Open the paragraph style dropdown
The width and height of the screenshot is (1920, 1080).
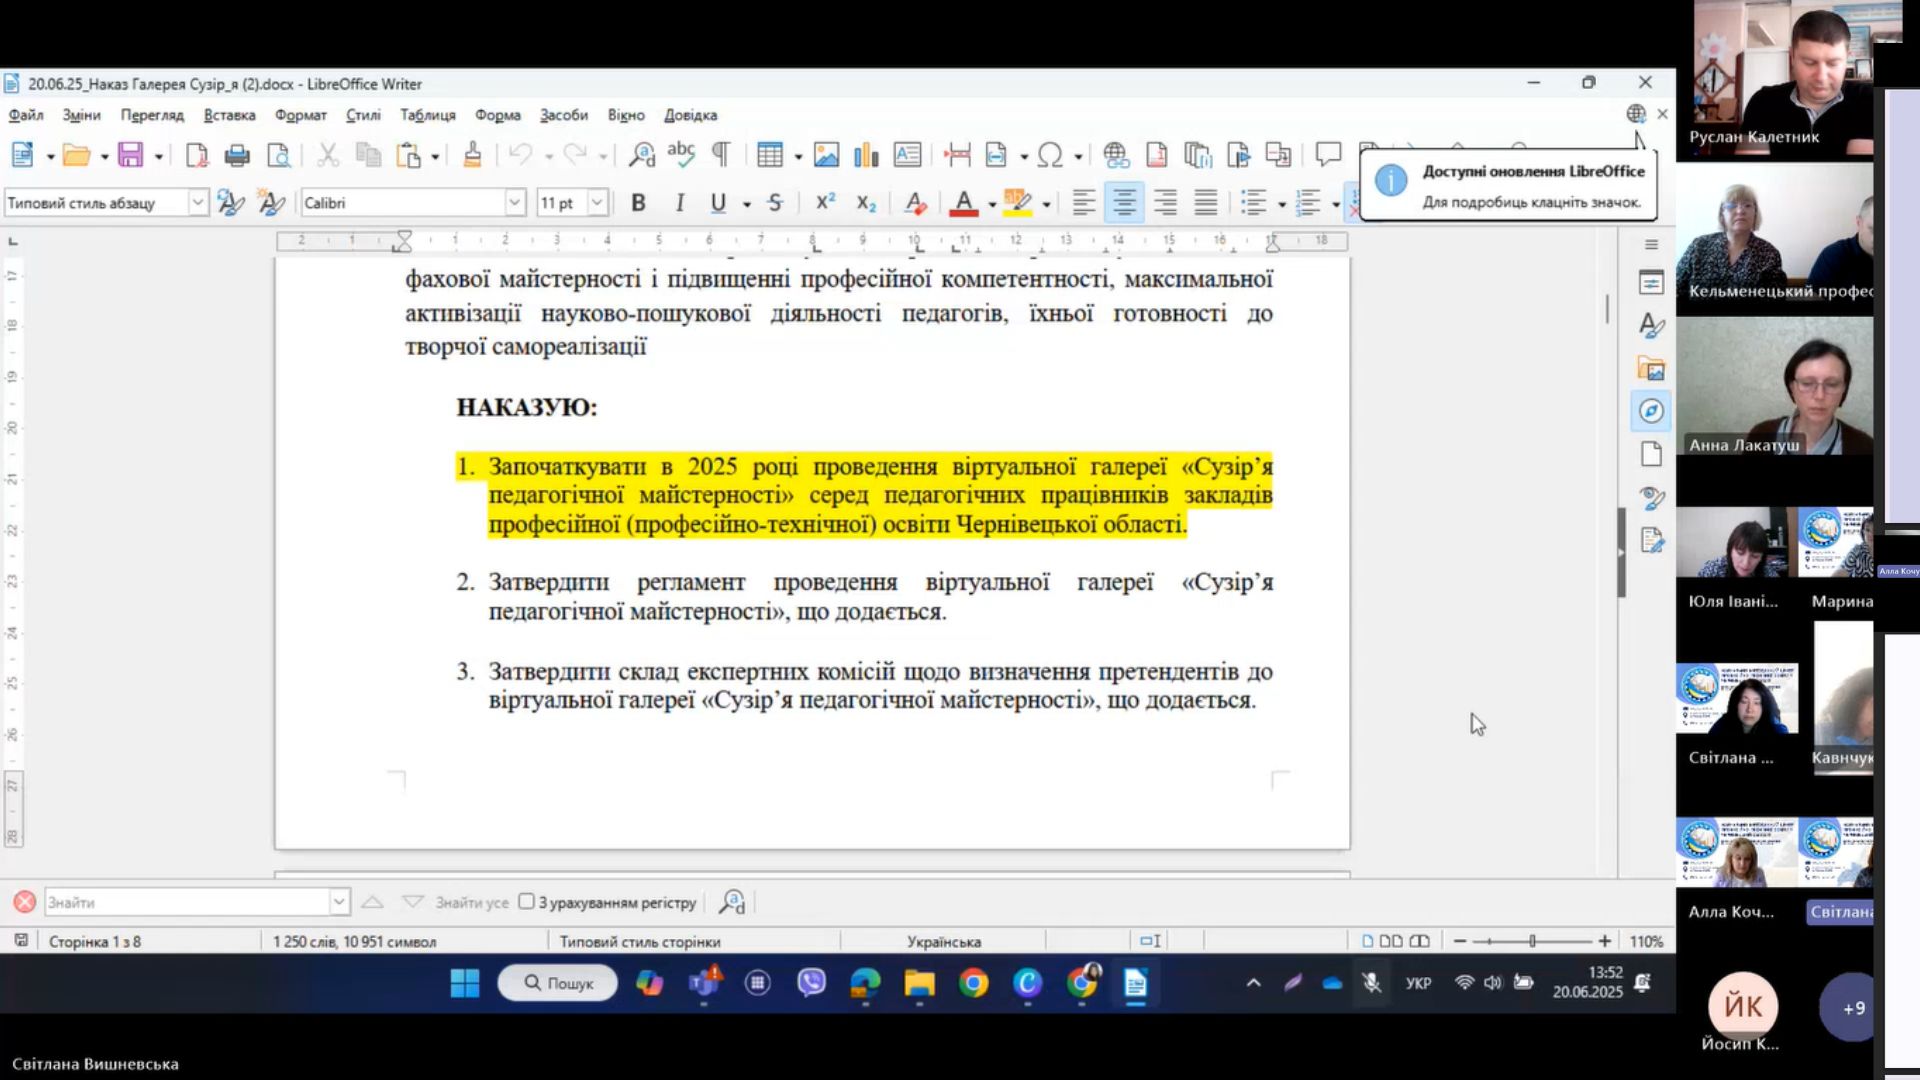click(198, 203)
